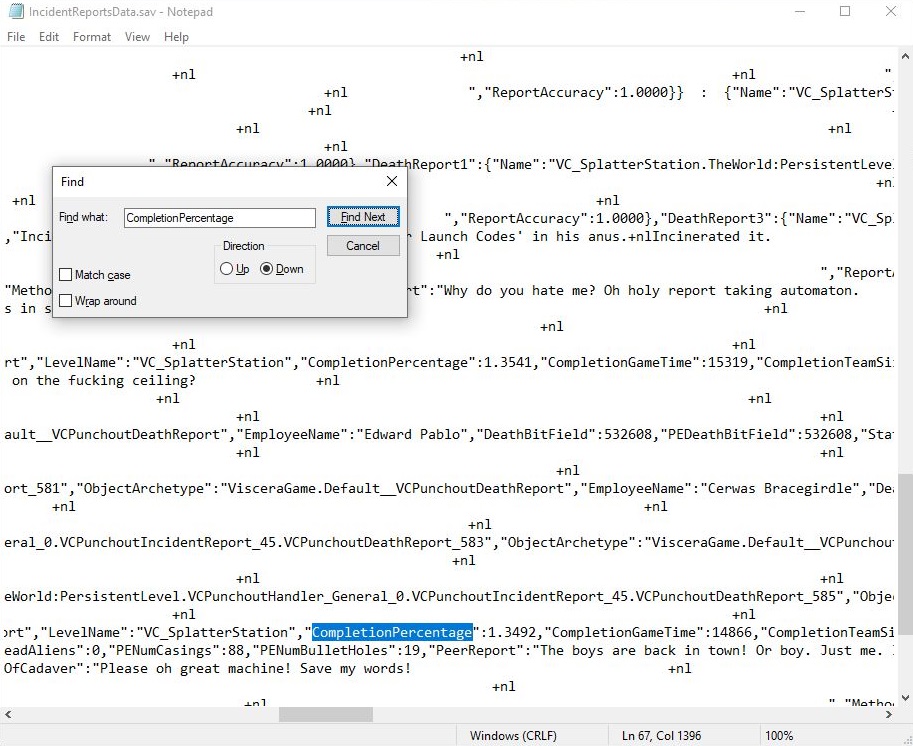Image resolution: width=913 pixels, height=746 pixels.
Task: Cancel the Find dialog
Action: (x=363, y=246)
